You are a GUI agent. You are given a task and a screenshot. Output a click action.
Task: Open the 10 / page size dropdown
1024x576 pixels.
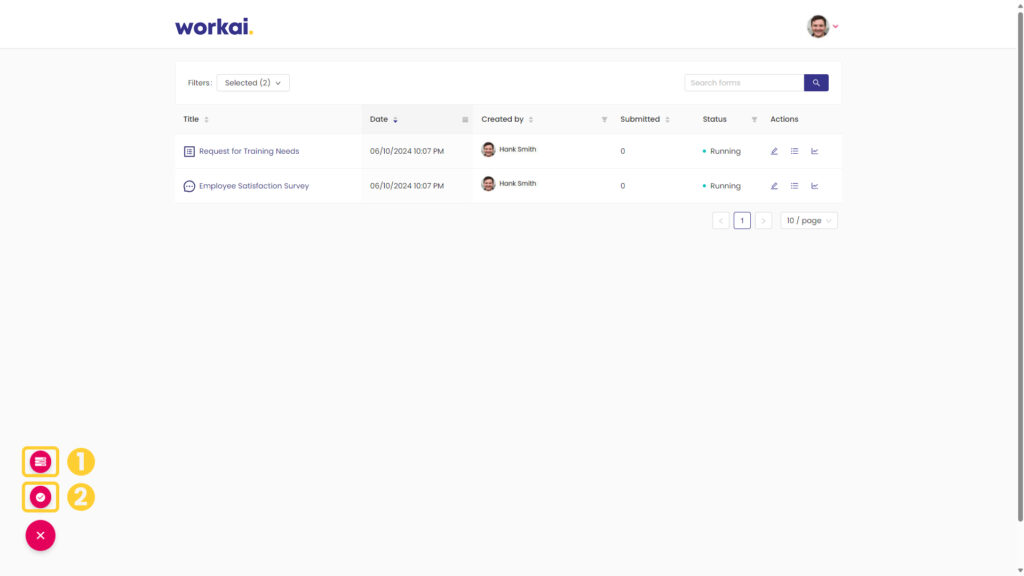click(x=808, y=221)
